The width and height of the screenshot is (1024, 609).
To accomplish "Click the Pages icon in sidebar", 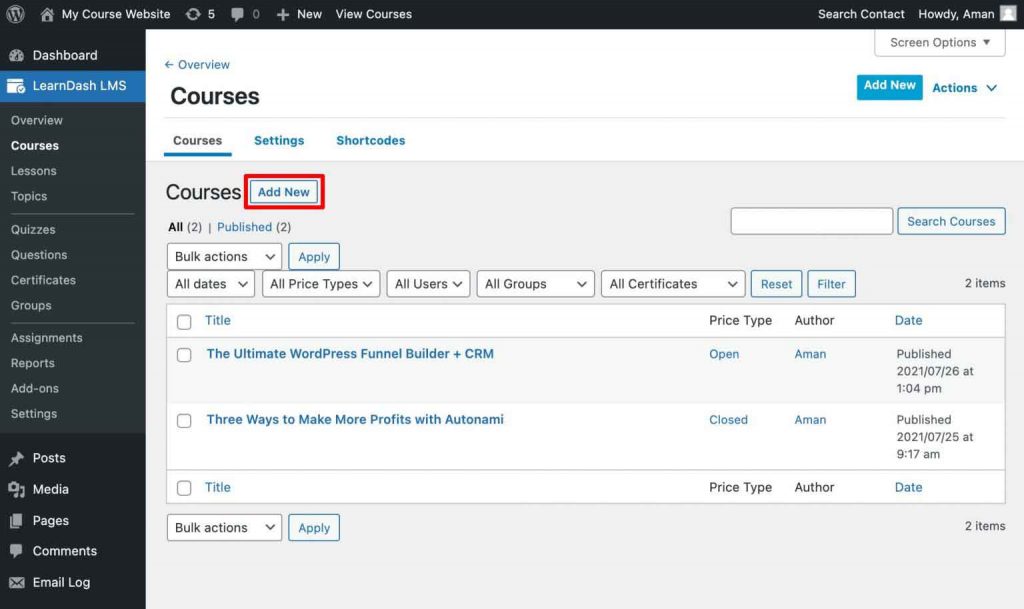I will tap(16, 520).
